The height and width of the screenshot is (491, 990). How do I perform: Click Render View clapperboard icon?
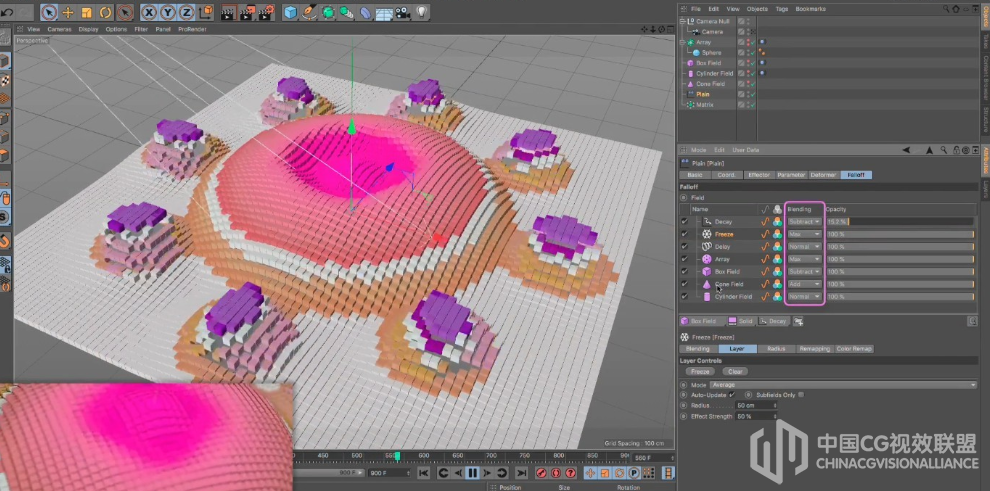click(x=229, y=12)
